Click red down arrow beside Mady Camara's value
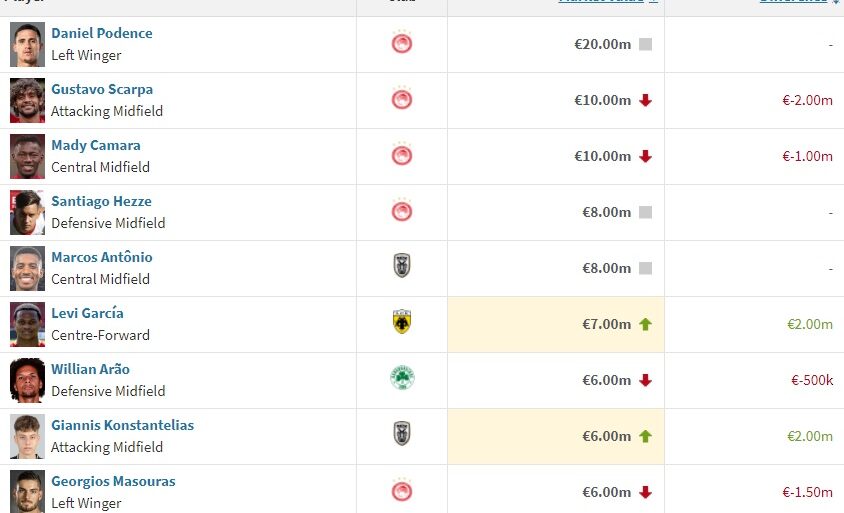844x513 pixels. [x=645, y=156]
